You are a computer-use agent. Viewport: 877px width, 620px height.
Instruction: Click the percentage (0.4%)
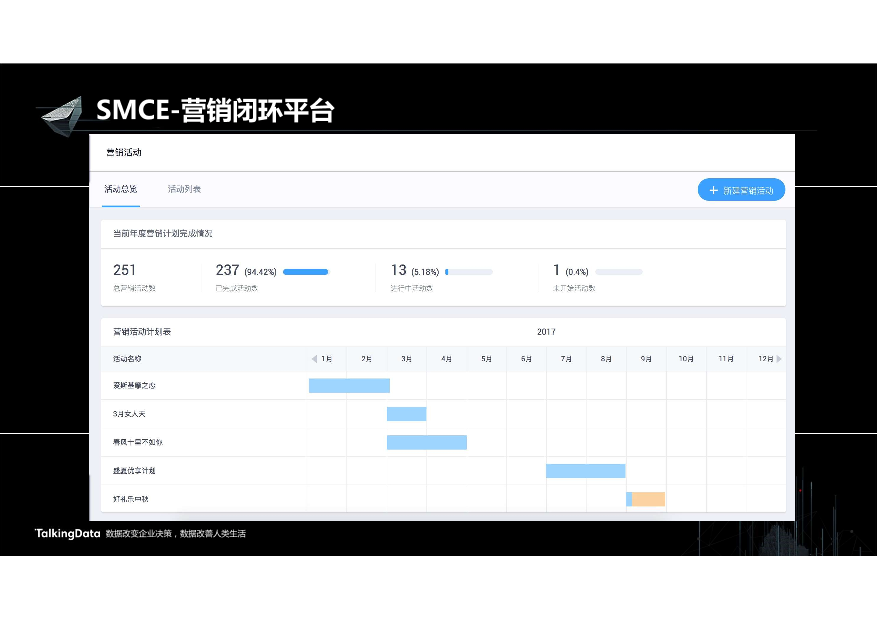pyautogui.click(x=577, y=272)
